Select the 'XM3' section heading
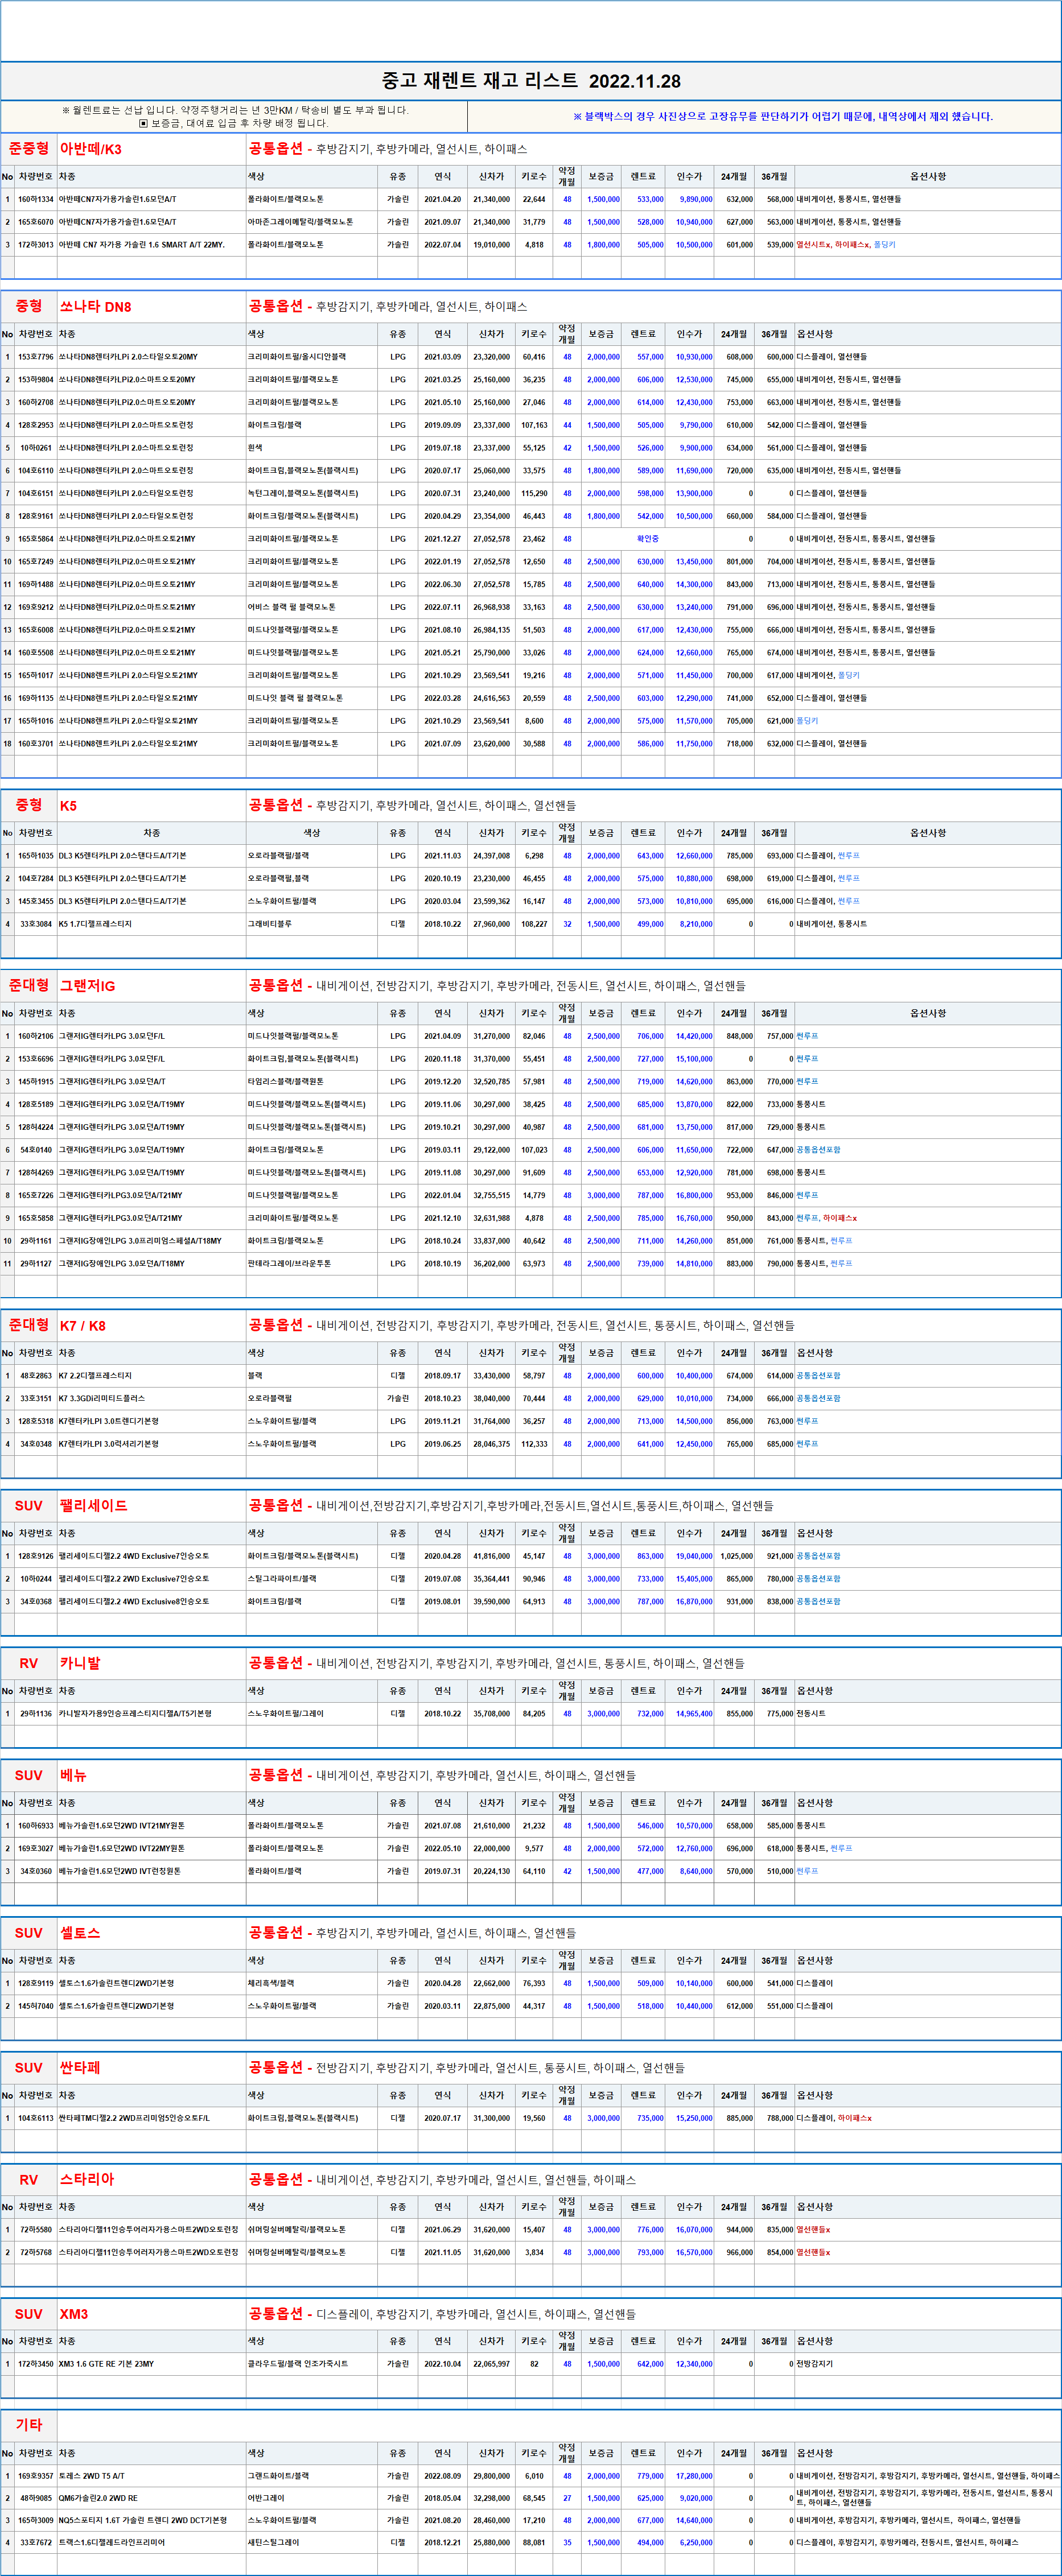This screenshot has width=1062, height=2576. (x=74, y=2314)
